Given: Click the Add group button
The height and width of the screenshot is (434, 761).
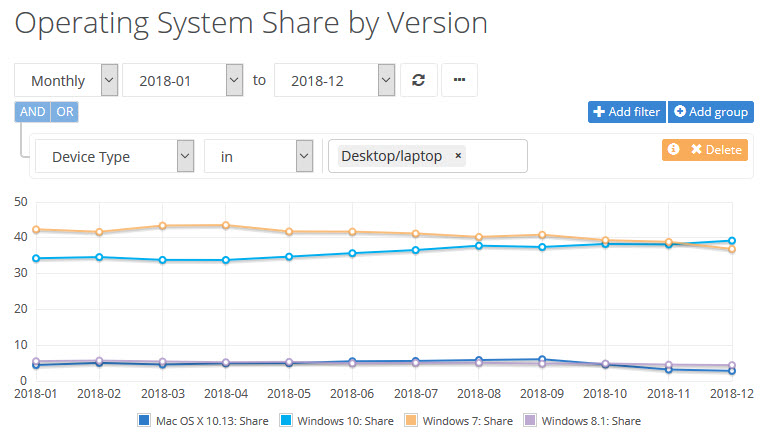Looking at the screenshot, I should pyautogui.click(x=710, y=112).
